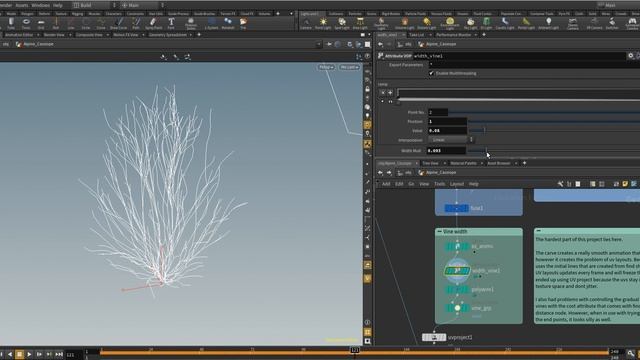Create a Spot Light from shelf
Screen dimensions: 640x360
click(x=342, y=23)
